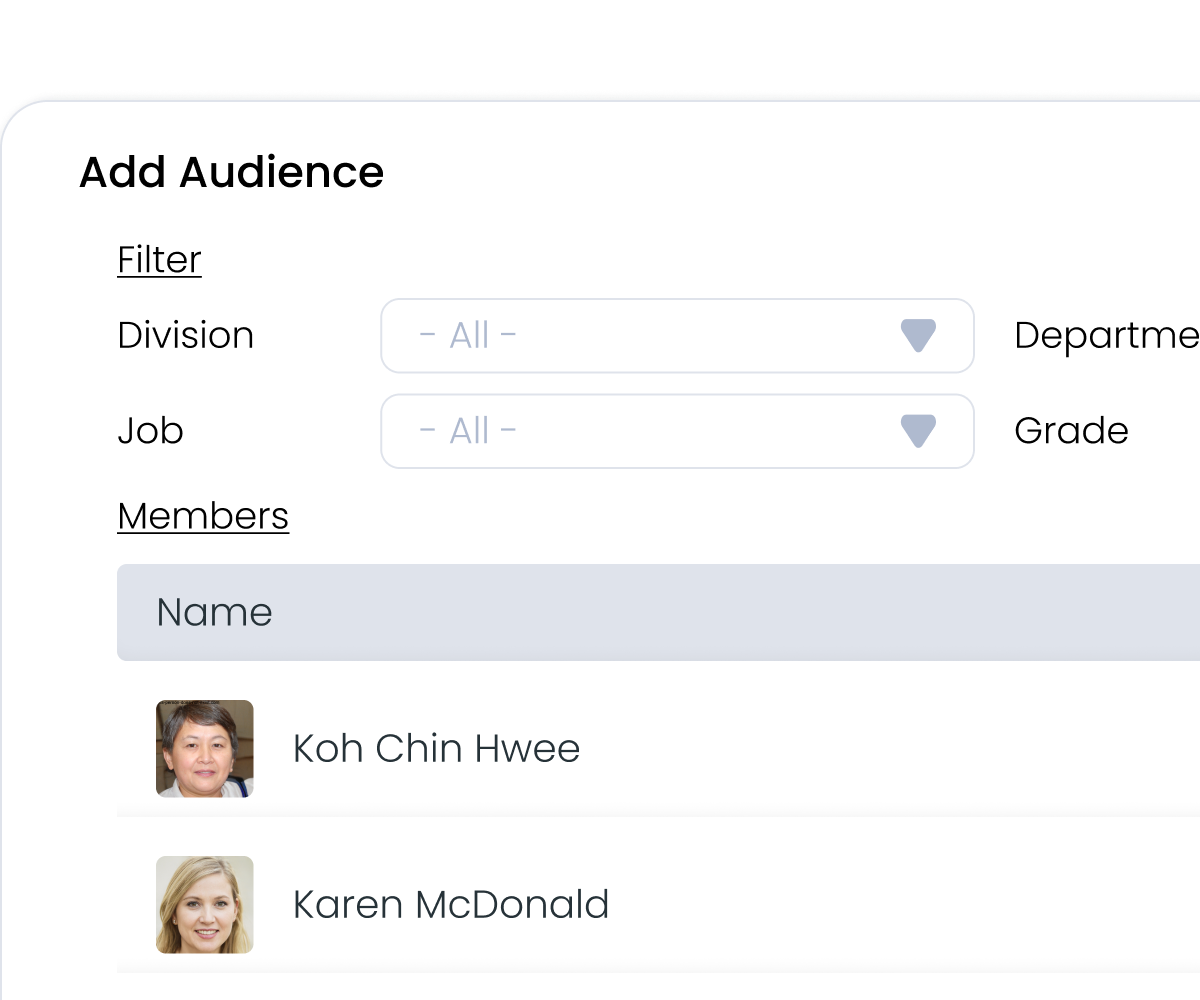Click the Division field label

(x=186, y=335)
